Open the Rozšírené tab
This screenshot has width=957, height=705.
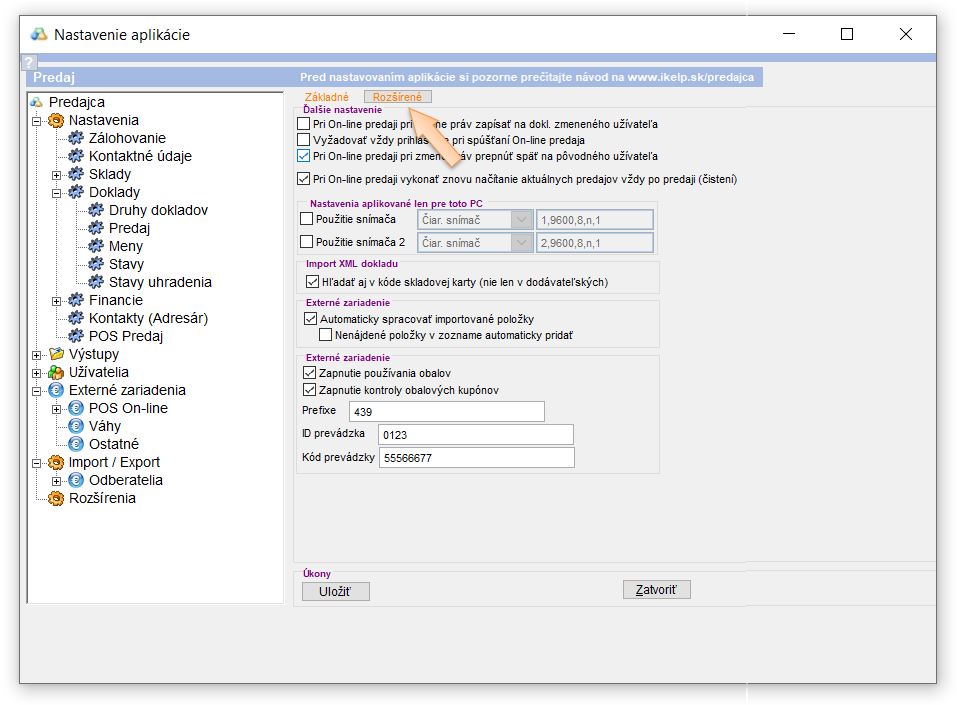point(397,97)
